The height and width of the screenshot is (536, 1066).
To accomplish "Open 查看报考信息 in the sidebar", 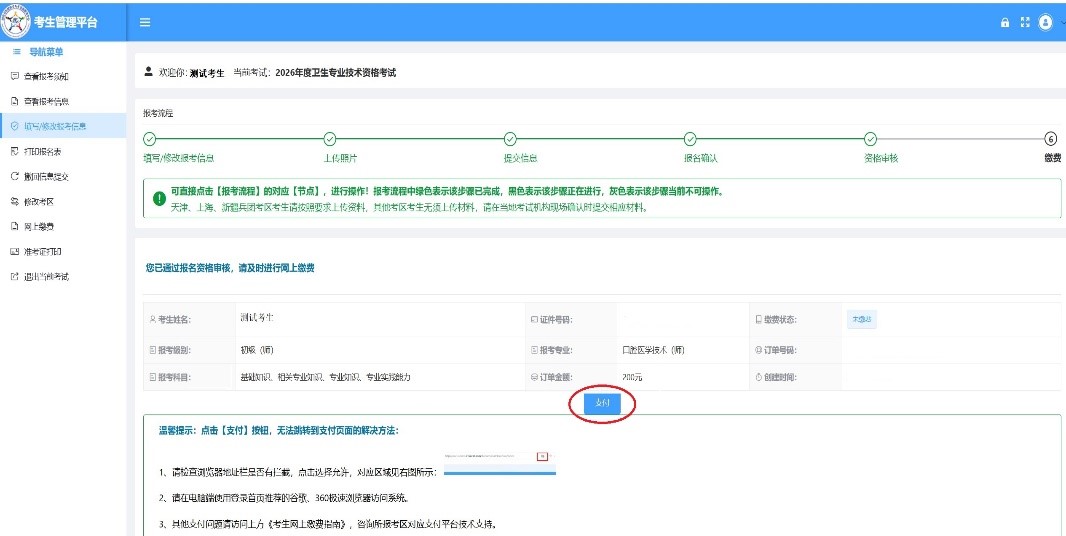I will pos(46,102).
